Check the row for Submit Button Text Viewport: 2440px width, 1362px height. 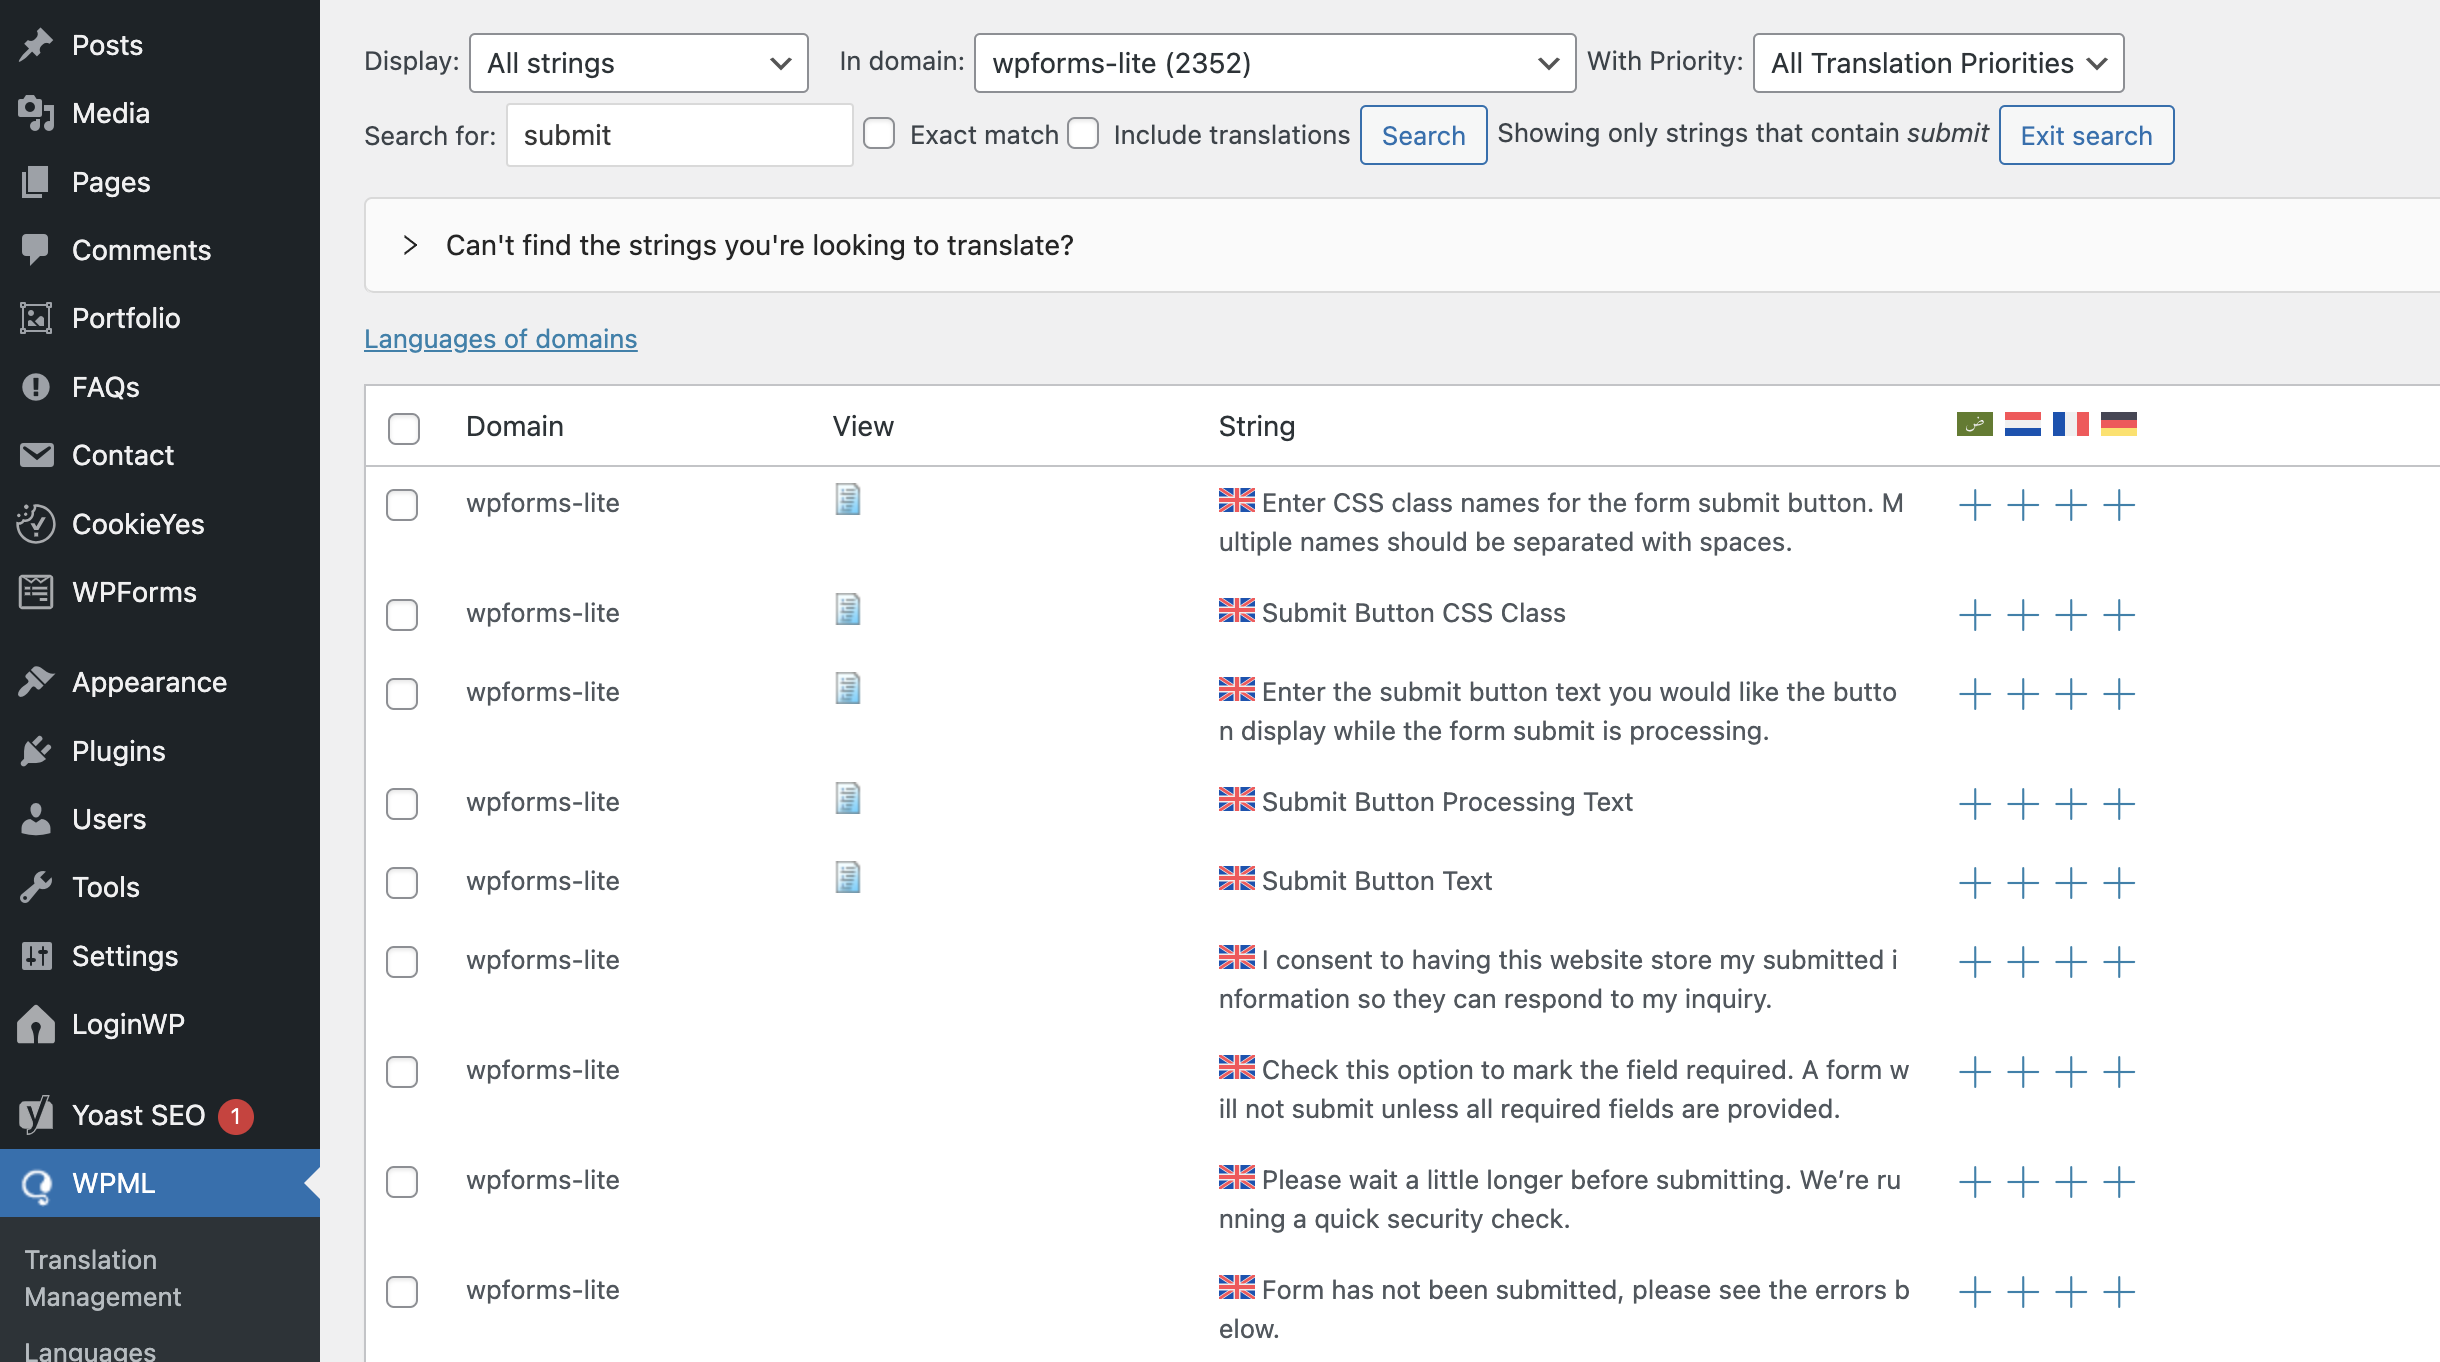tap(402, 883)
